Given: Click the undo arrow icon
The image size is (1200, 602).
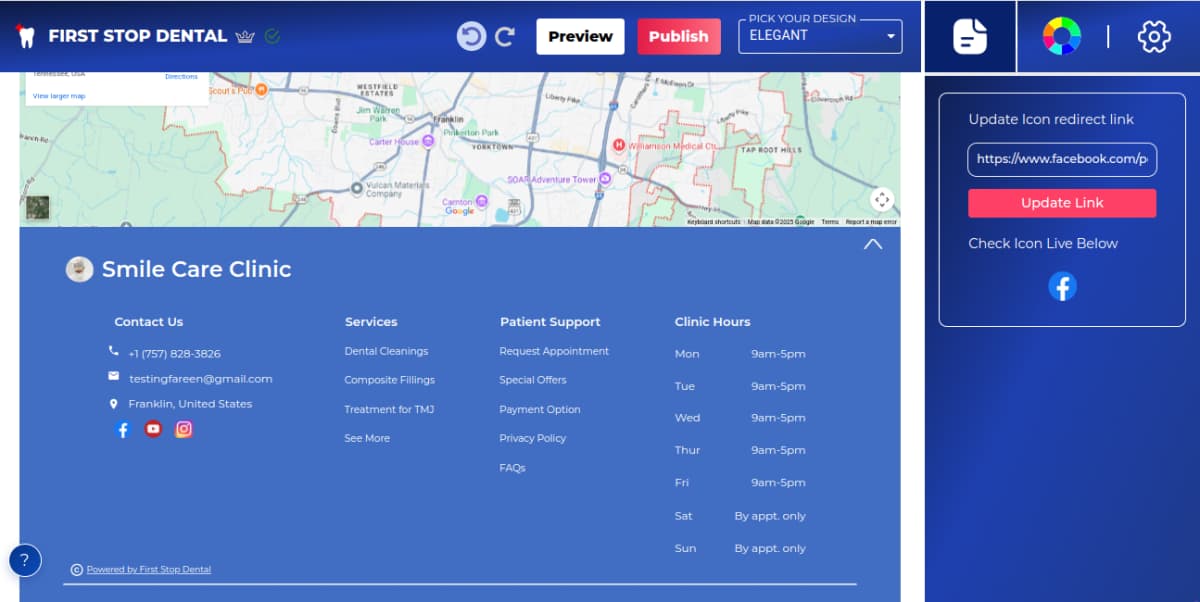Looking at the screenshot, I should [x=471, y=36].
